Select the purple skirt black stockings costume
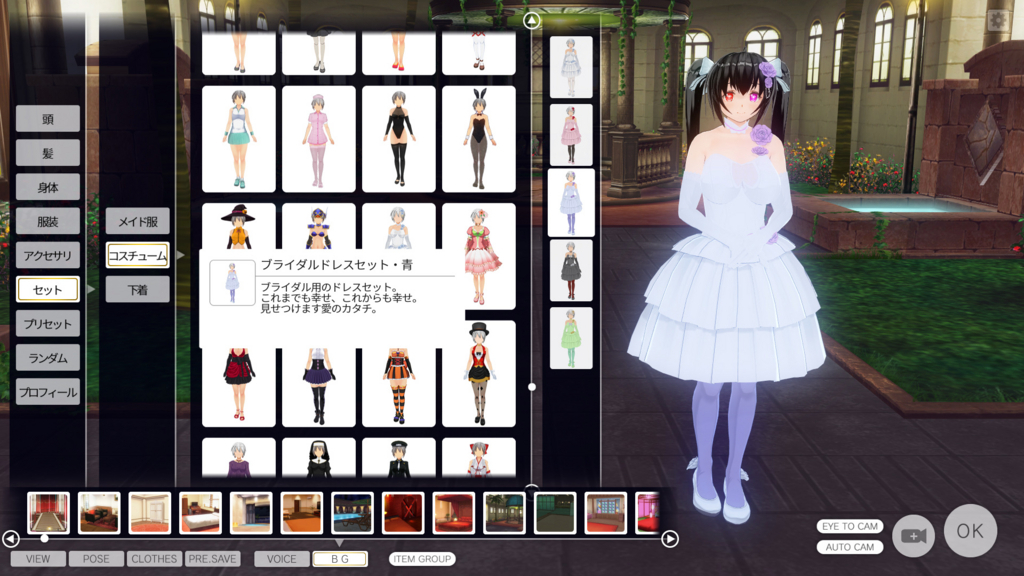Image resolution: width=1024 pixels, height=576 pixels. coord(319,387)
